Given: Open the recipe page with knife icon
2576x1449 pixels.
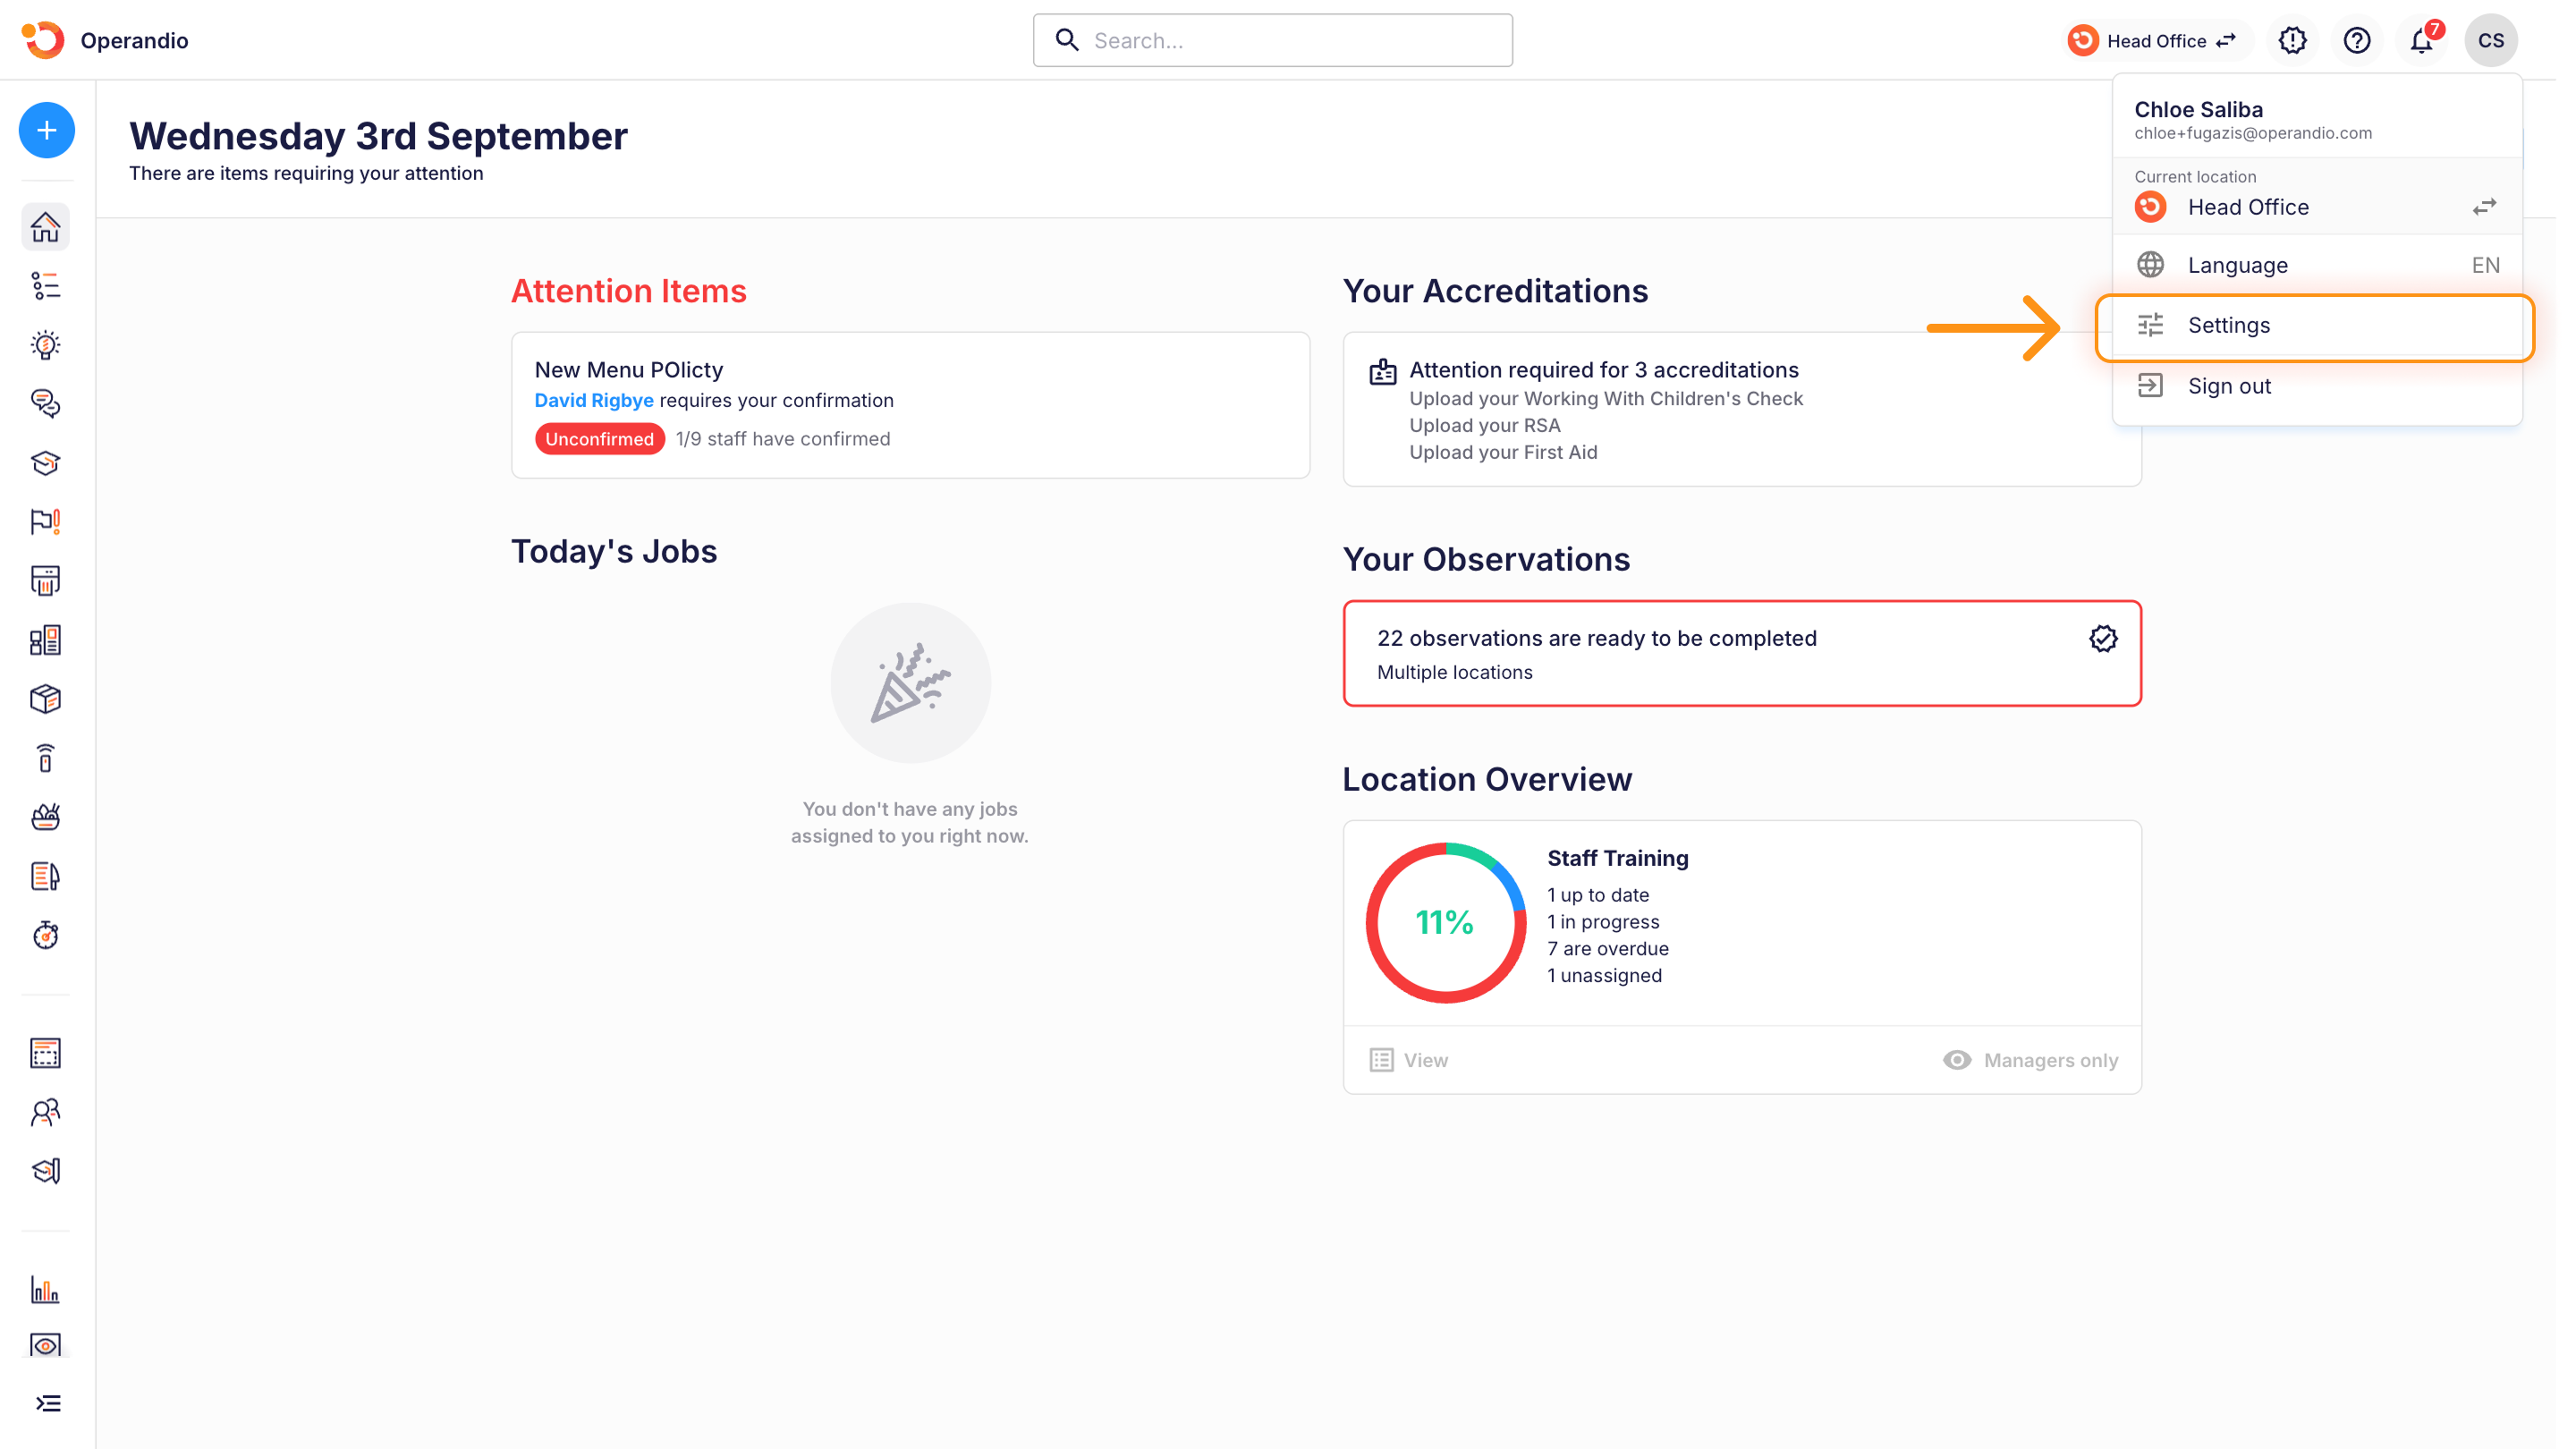Looking at the screenshot, I should tap(46, 876).
